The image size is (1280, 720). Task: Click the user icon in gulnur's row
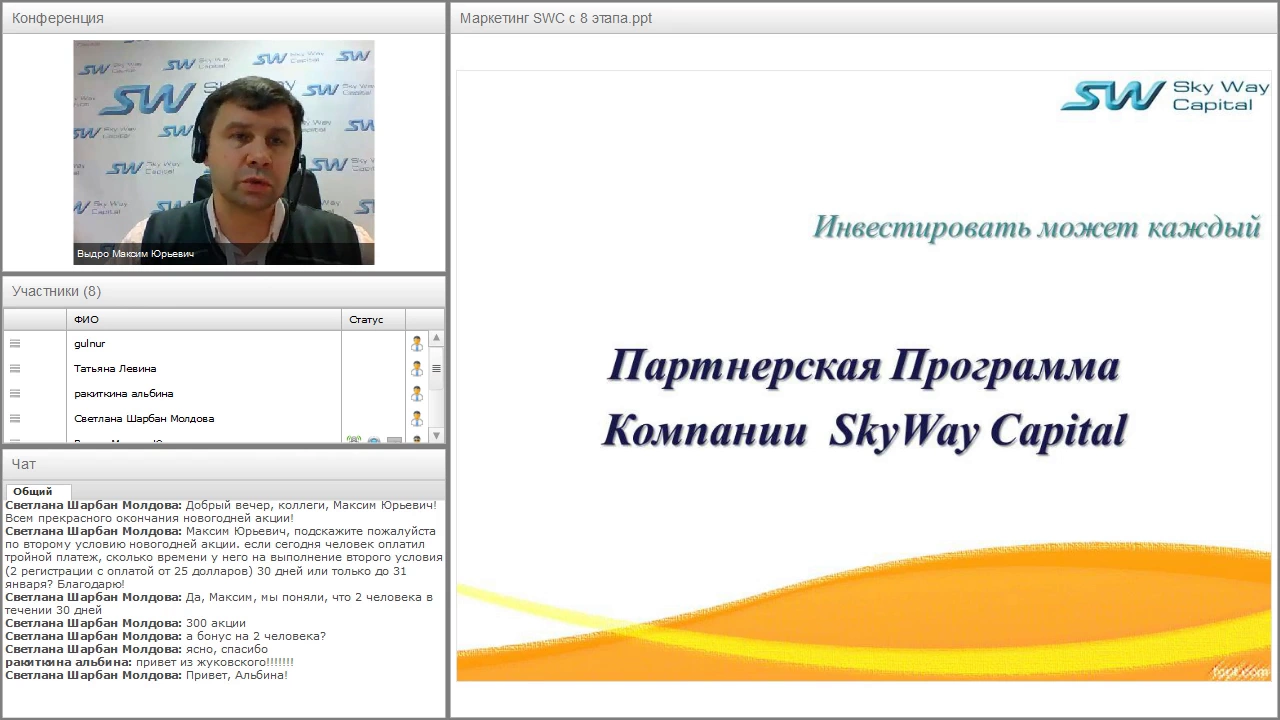[x=417, y=344]
